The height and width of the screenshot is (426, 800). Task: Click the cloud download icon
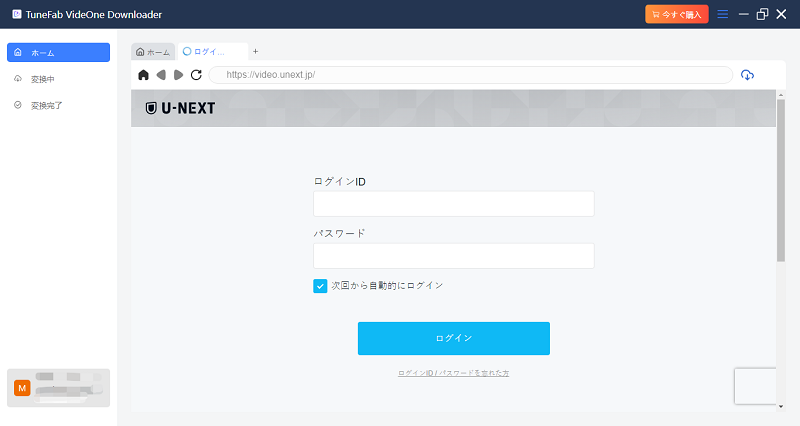pyautogui.click(x=747, y=75)
